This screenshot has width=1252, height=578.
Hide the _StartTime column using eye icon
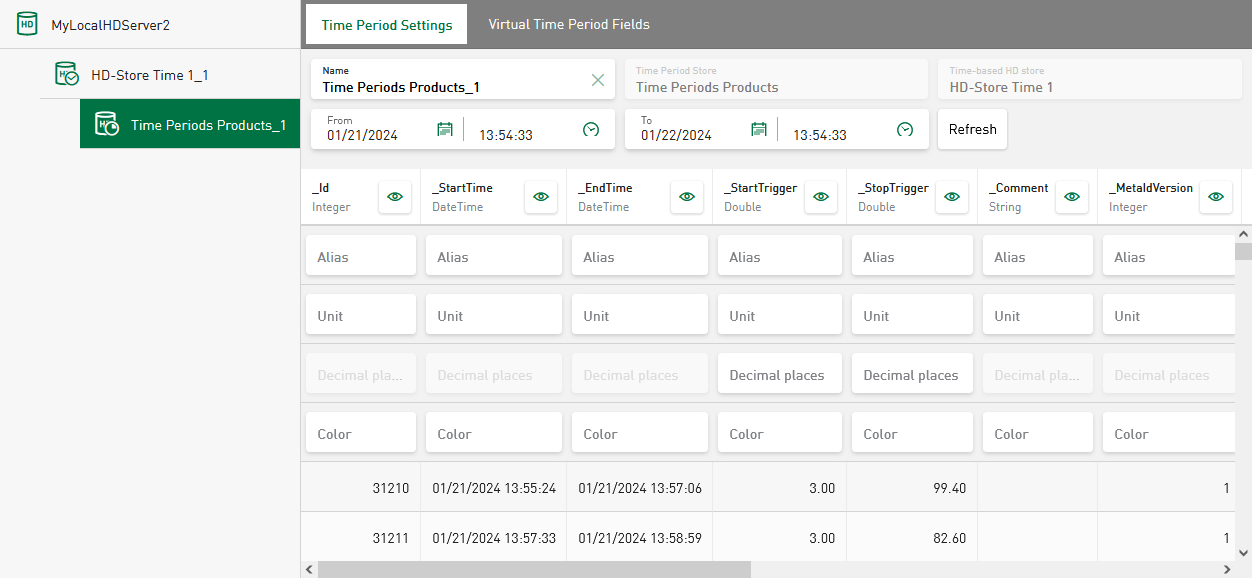[541, 197]
